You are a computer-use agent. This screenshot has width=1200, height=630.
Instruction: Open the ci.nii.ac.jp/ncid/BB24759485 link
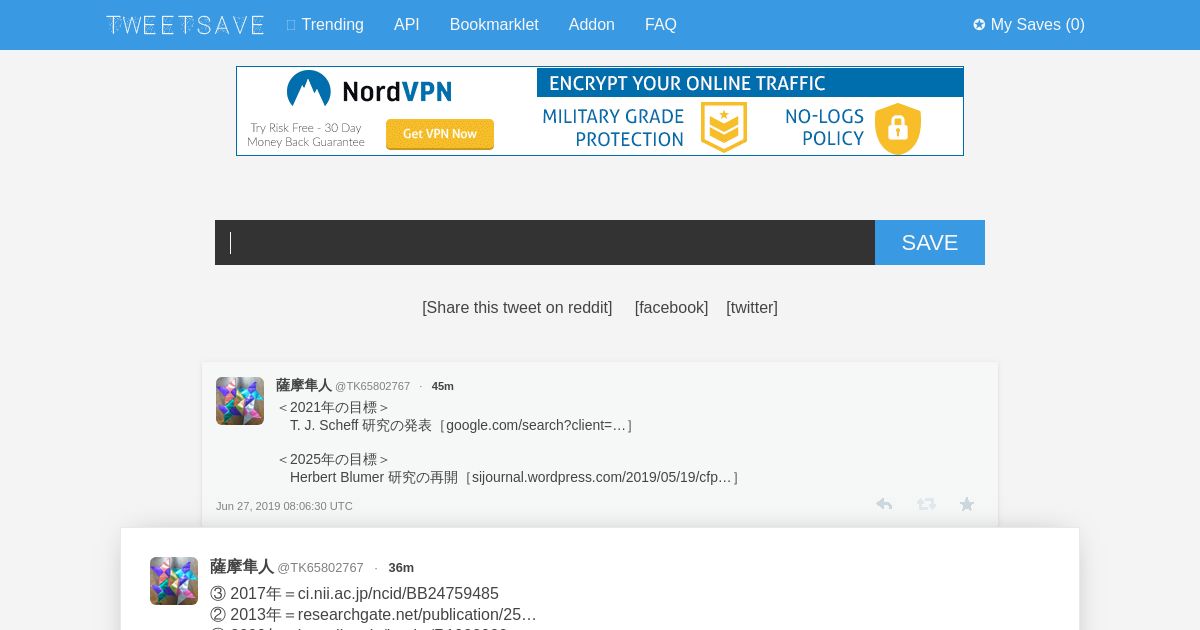tap(398, 594)
